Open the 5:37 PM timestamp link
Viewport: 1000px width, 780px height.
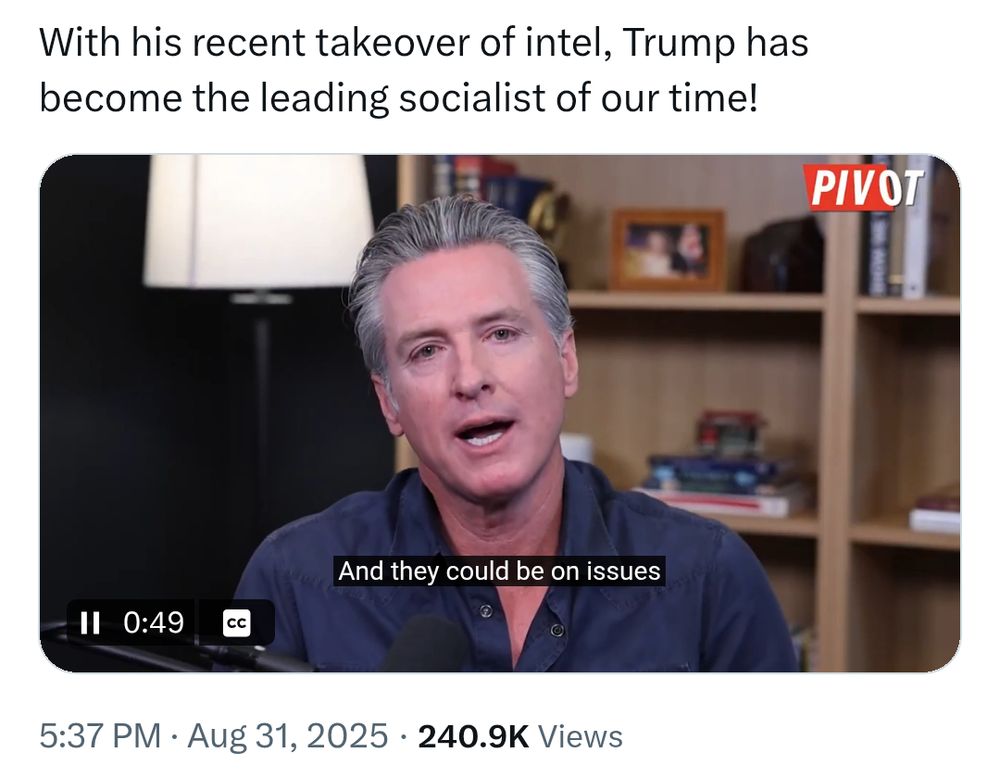[100, 735]
